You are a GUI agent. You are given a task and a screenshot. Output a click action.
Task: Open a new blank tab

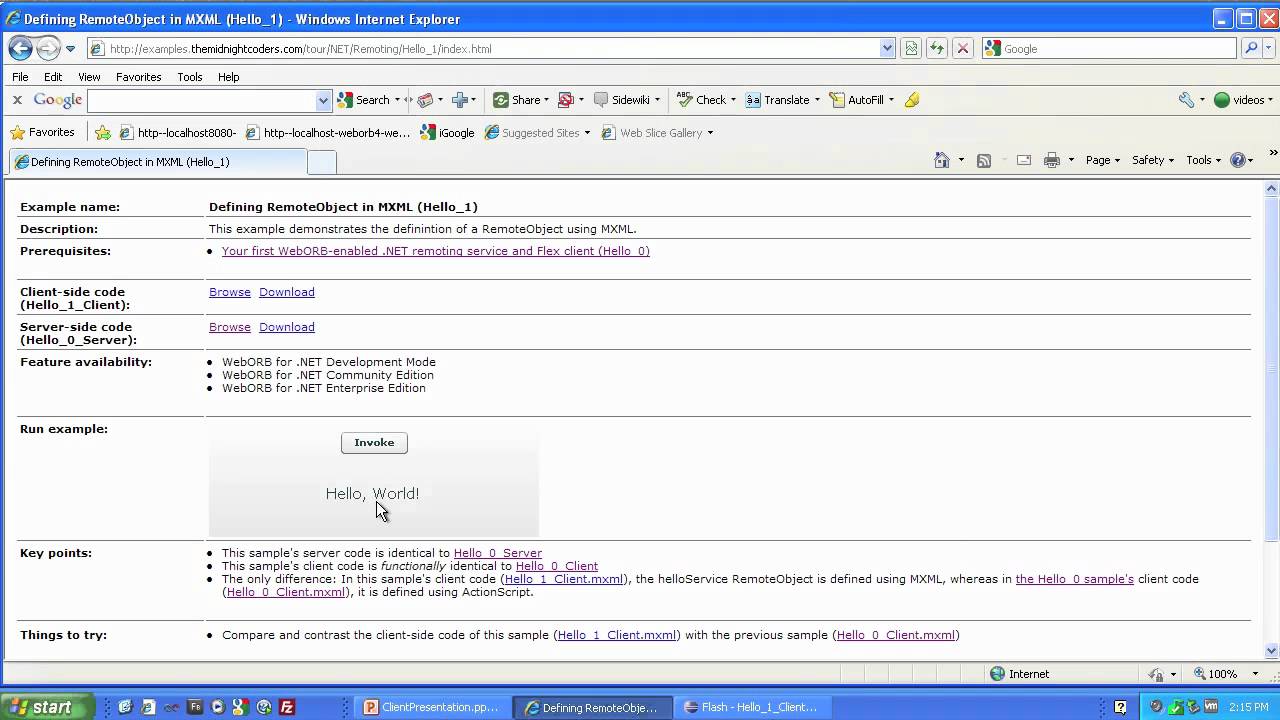[x=321, y=162]
